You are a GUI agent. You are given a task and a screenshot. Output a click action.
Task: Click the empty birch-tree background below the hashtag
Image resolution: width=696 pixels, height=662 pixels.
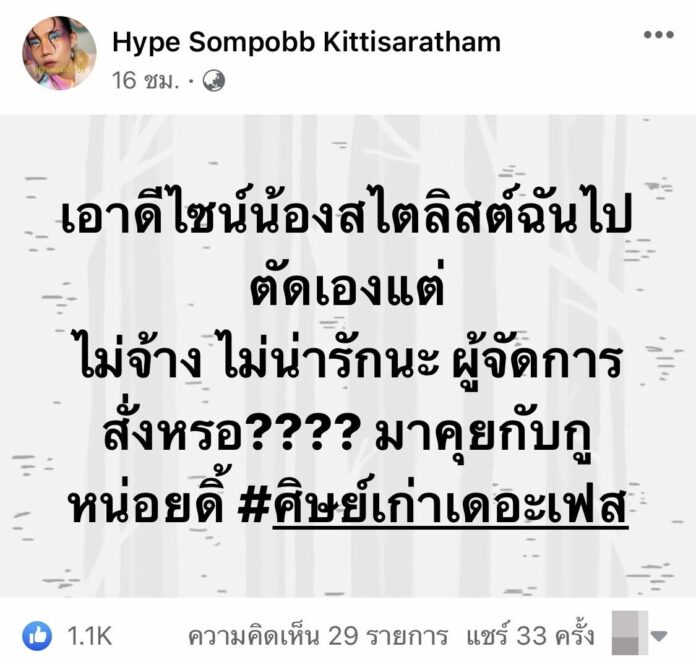coord(348,566)
